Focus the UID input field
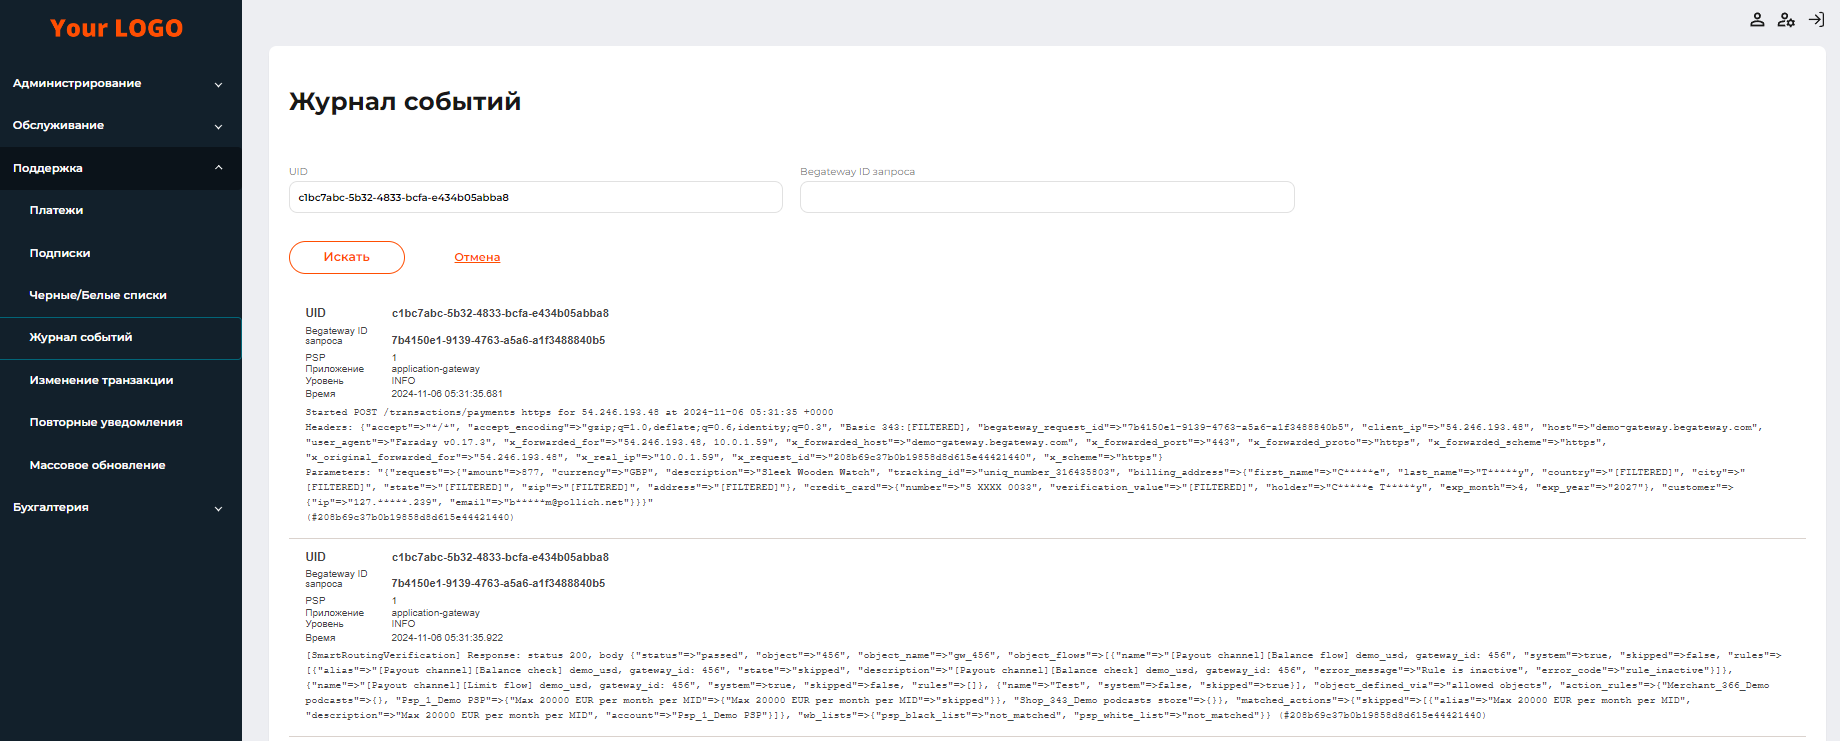Image resolution: width=1840 pixels, height=741 pixels. [x=535, y=198]
